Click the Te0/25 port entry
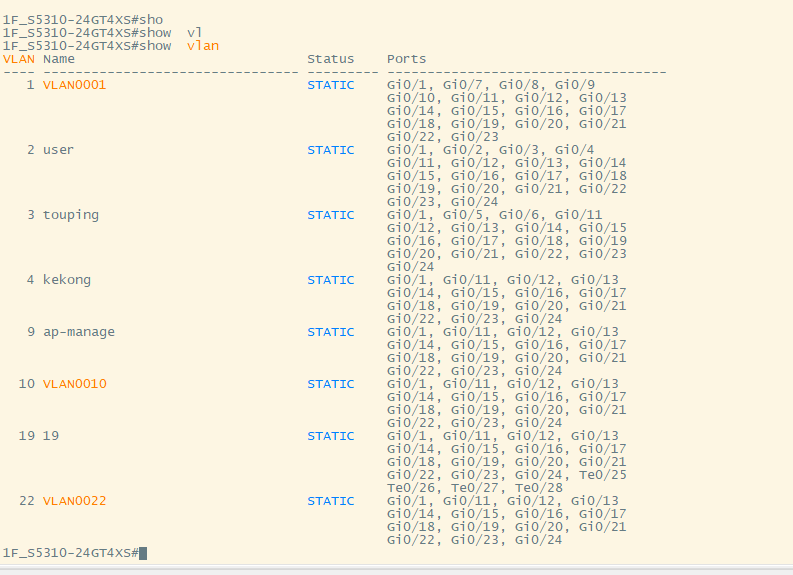Viewport: 793px width, 575px height. (x=603, y=475)
